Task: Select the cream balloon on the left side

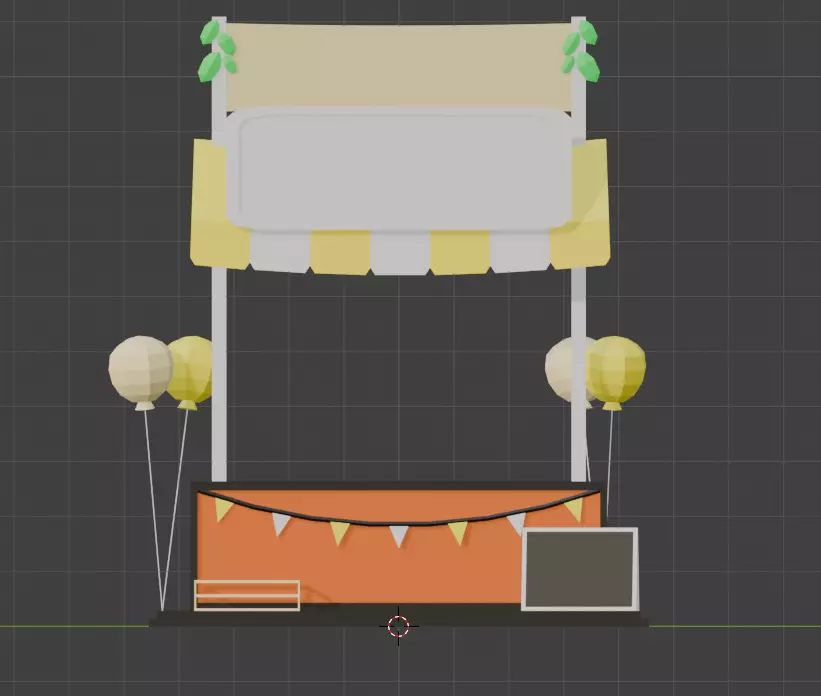Action: [140, 372]
